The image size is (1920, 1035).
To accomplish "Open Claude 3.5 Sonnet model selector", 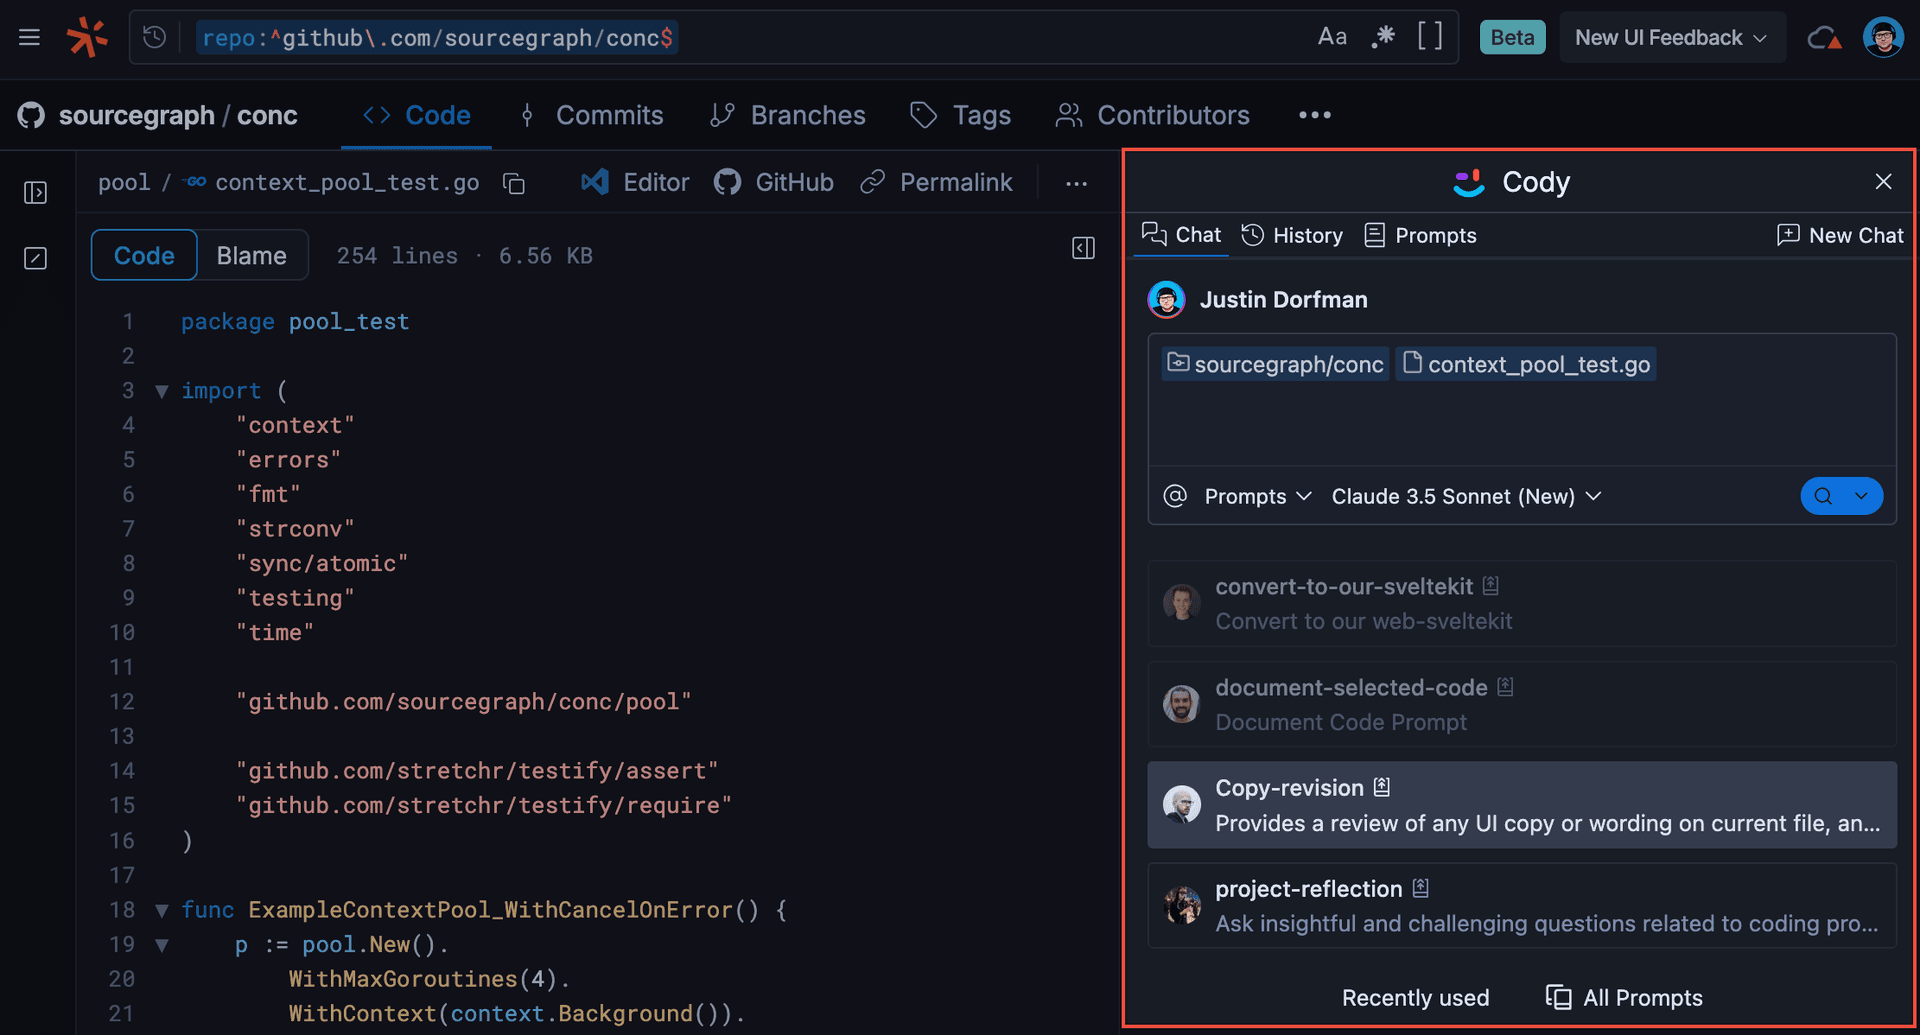I will click(1466, 496).
